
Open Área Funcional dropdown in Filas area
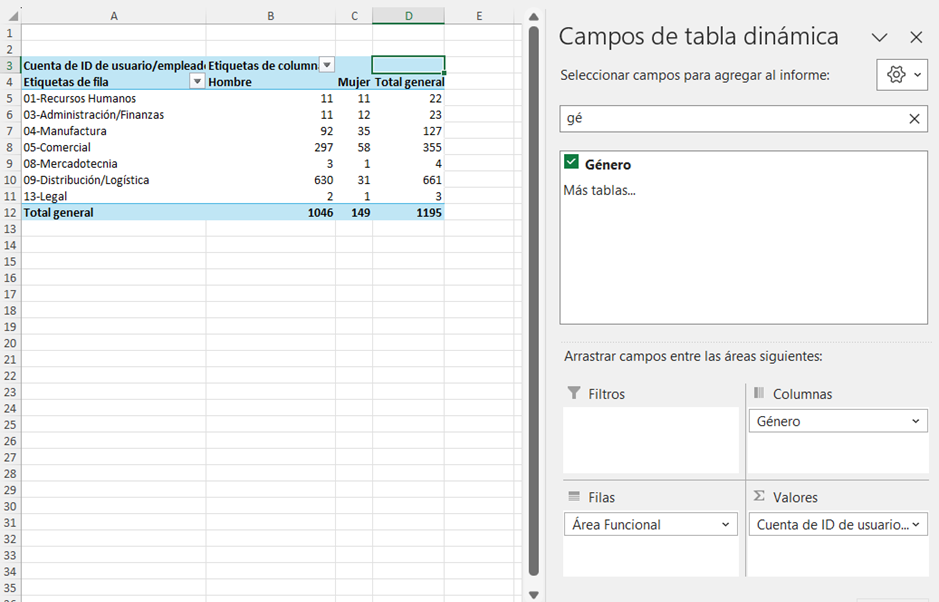coord(727,525)
